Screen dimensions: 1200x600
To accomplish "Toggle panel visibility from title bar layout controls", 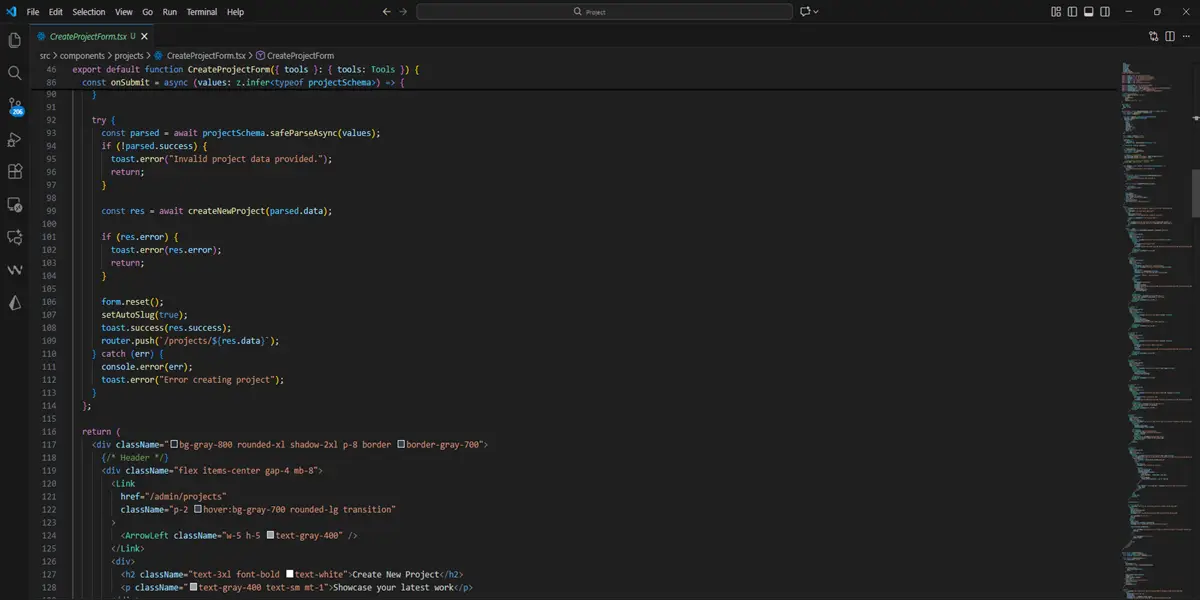I will coord(1087,11).
